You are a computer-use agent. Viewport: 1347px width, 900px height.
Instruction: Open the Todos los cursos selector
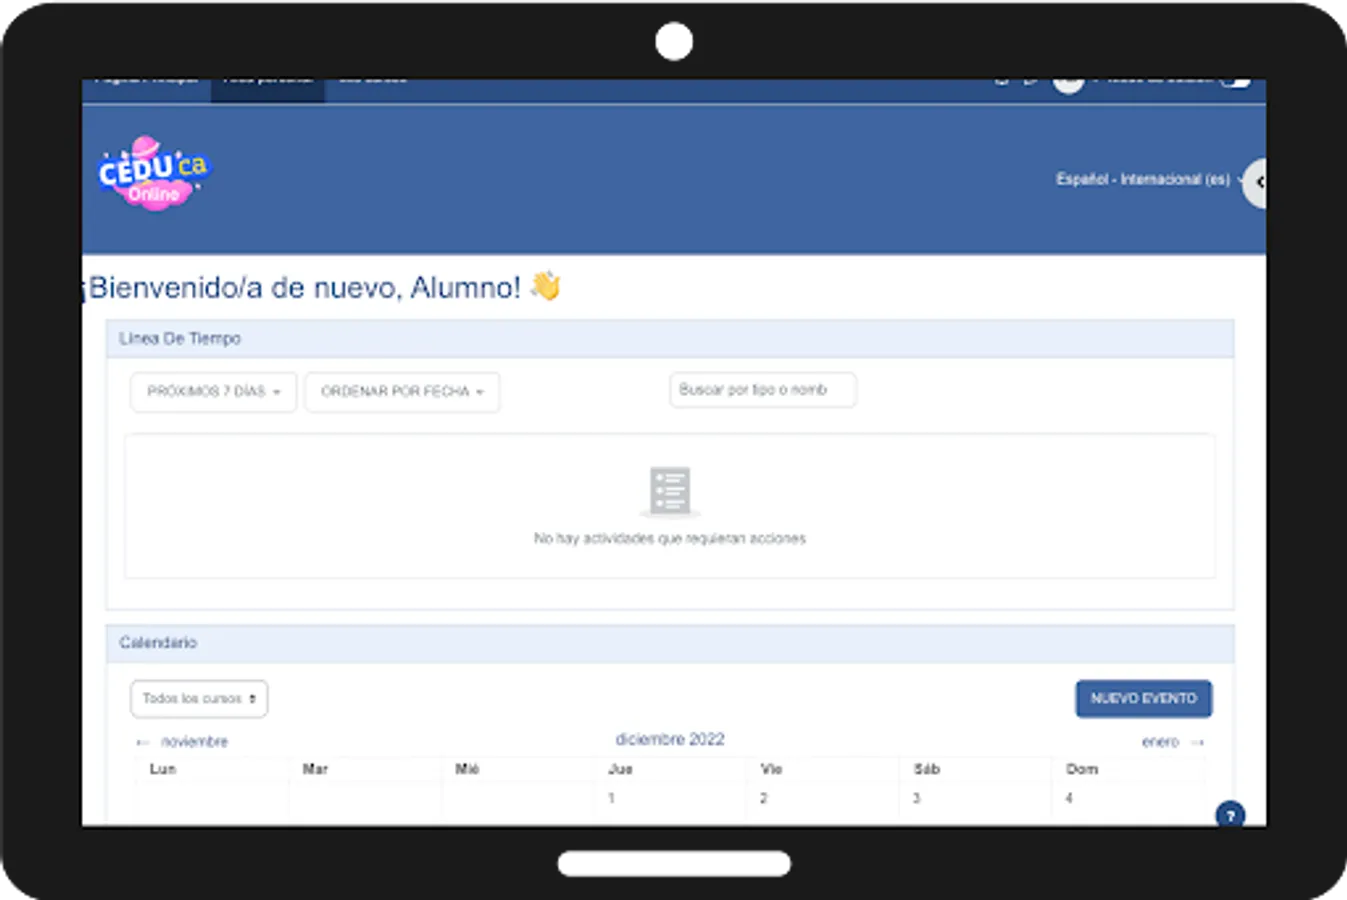(199, 699)
